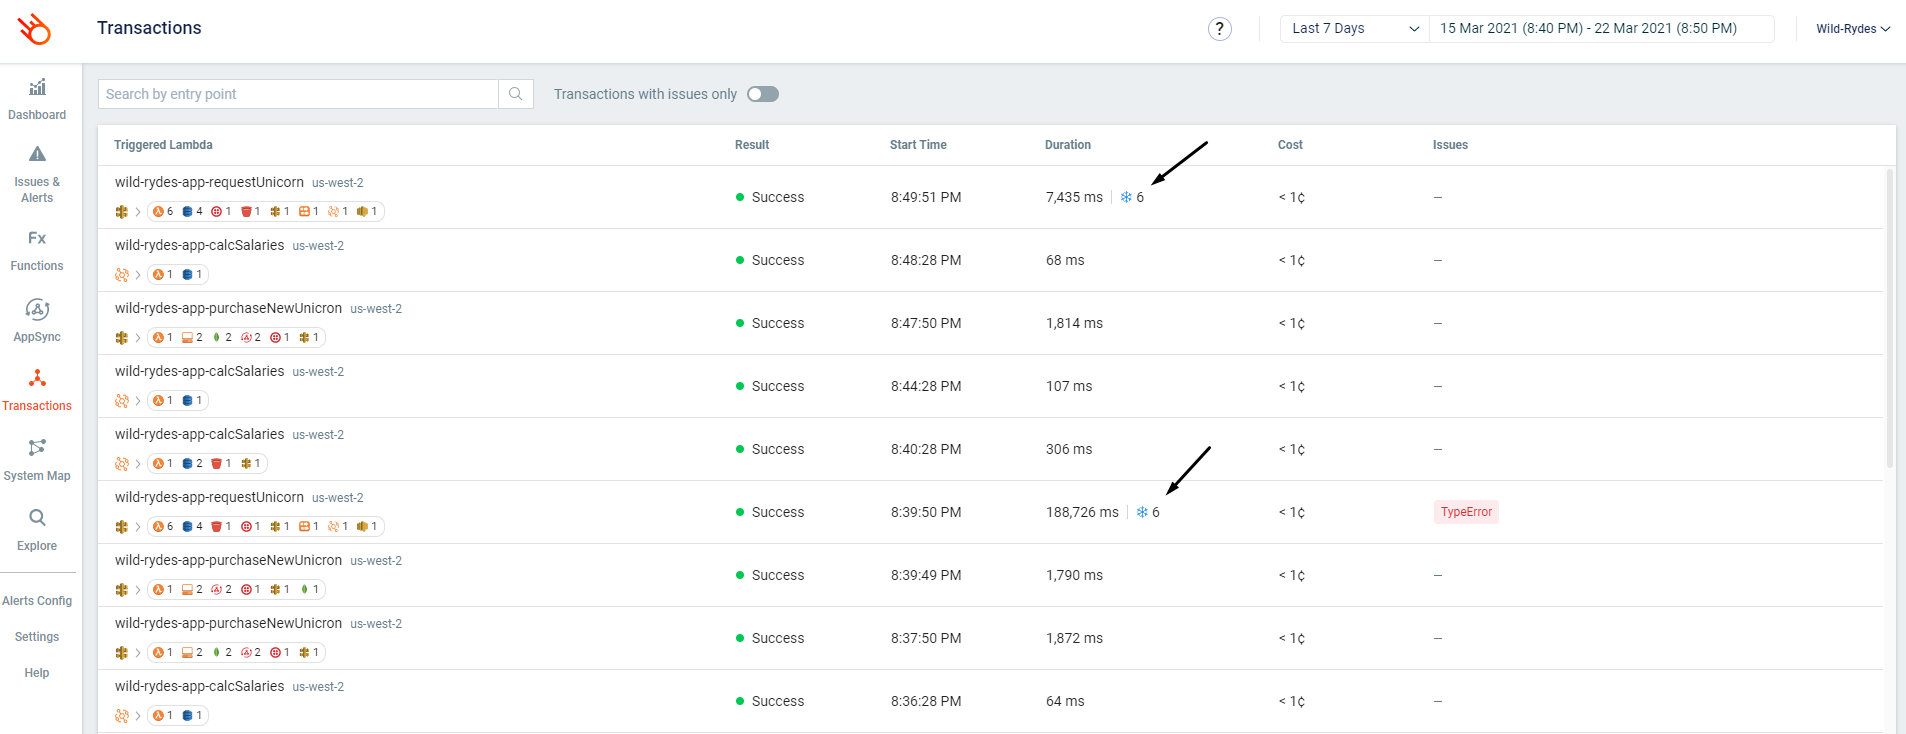
Task: Click the 1,790 ms duration value
Action: [x=1074, y=575]
